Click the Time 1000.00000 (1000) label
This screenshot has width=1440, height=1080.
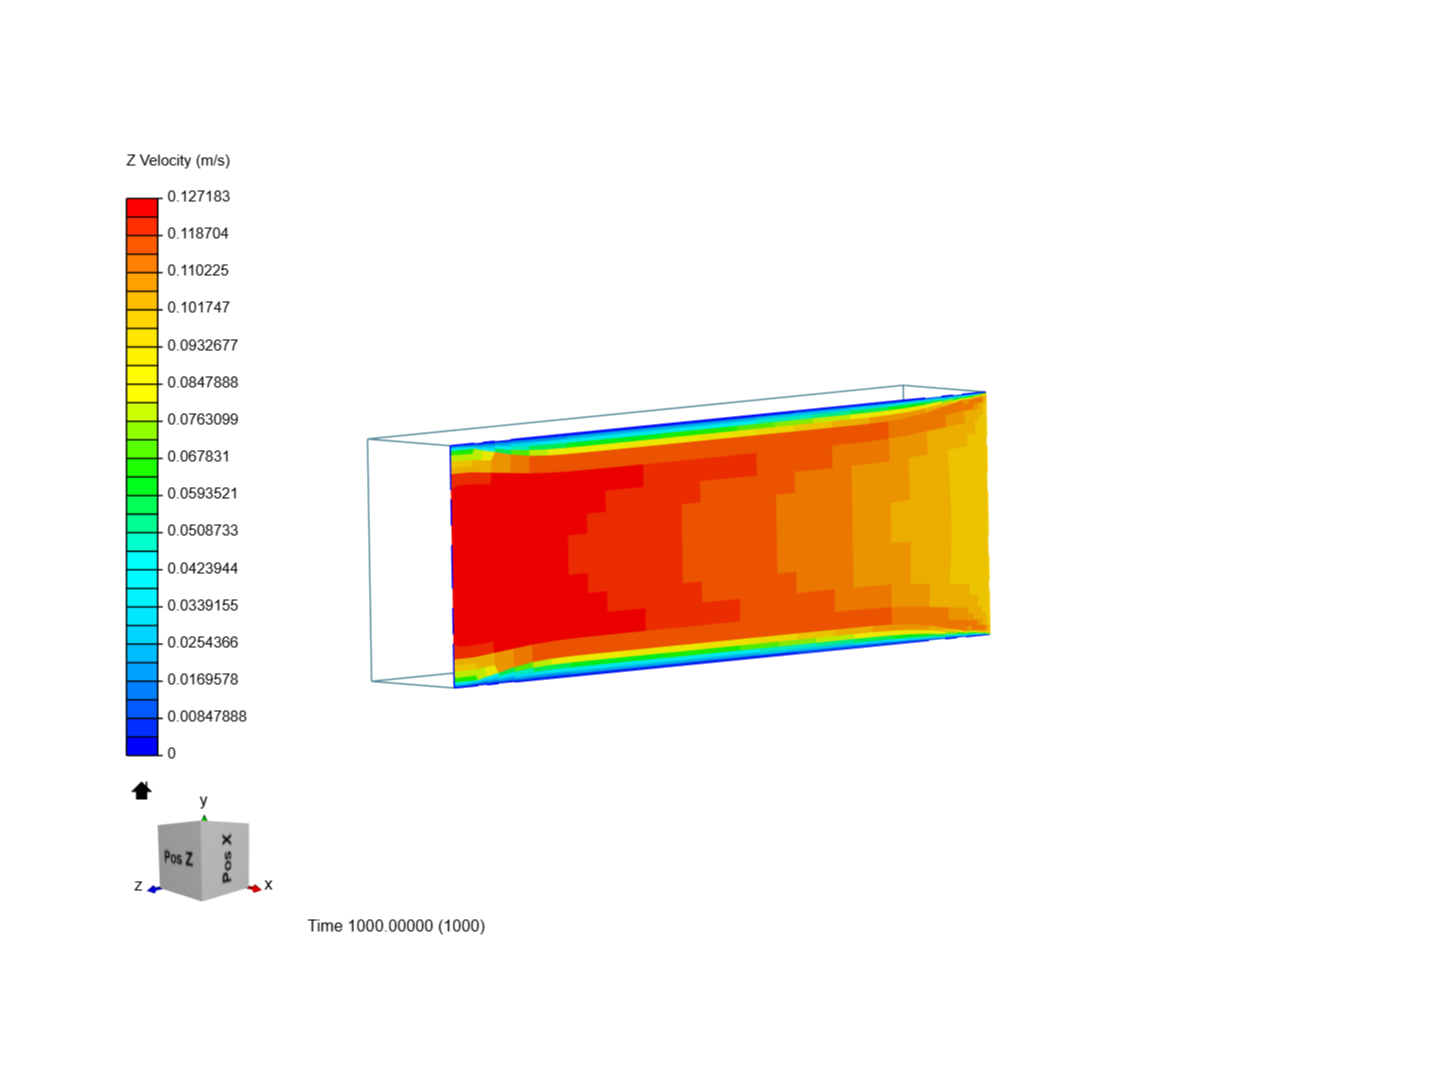pyautogui.click(x=396, y=926)
